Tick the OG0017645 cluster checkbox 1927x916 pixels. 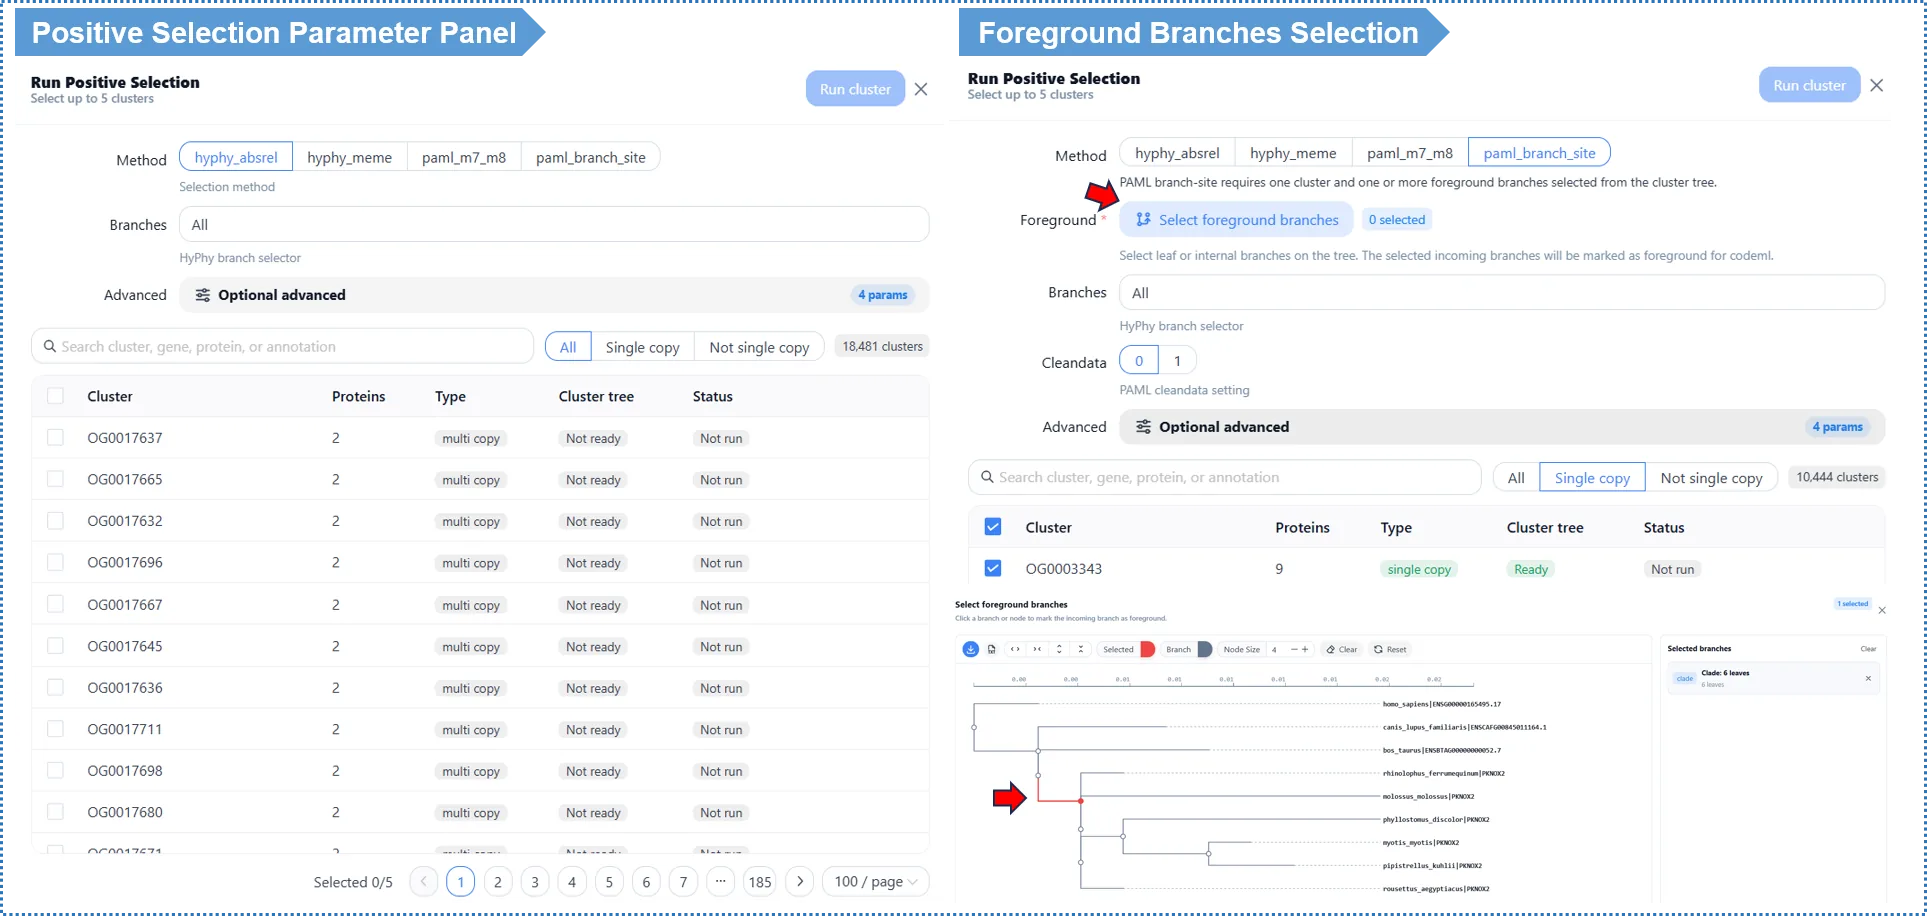[56, 646]
